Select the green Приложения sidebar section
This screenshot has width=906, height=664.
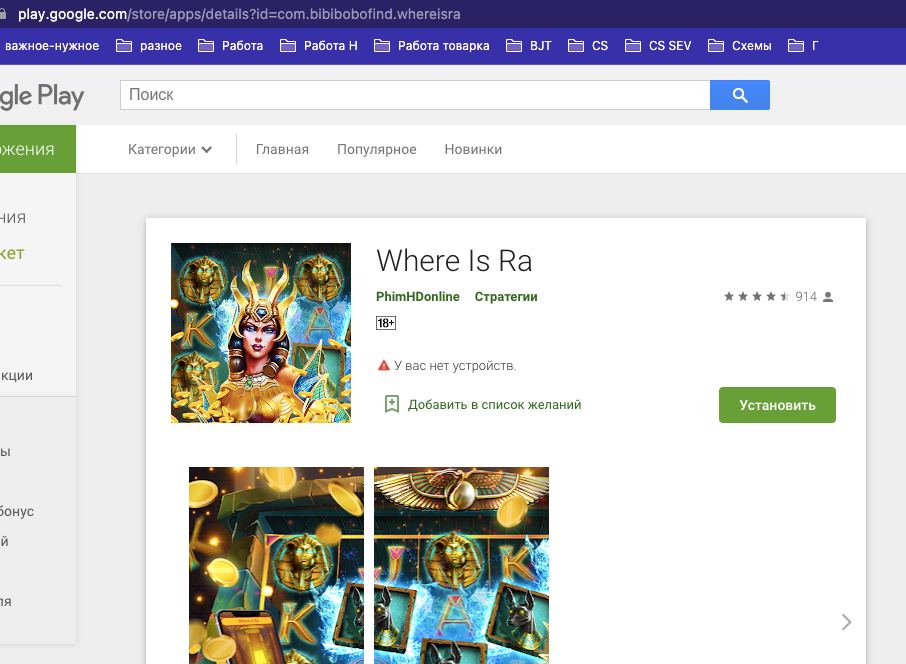(x=38, y=149)
